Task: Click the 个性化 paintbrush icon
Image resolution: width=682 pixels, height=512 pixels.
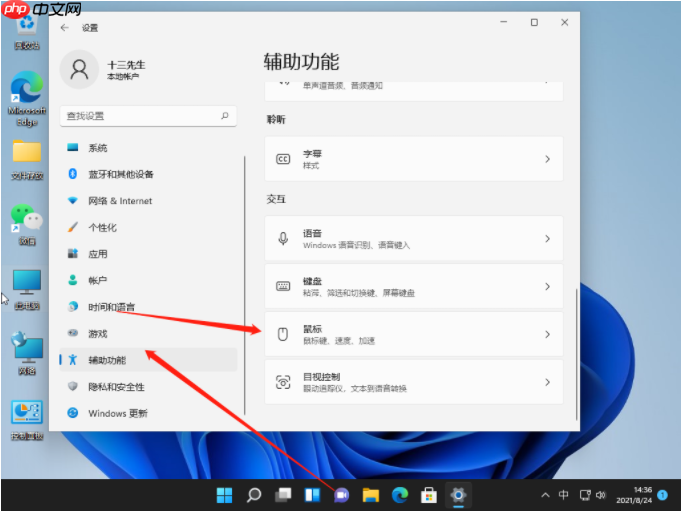Action: [x=73, y=227]
